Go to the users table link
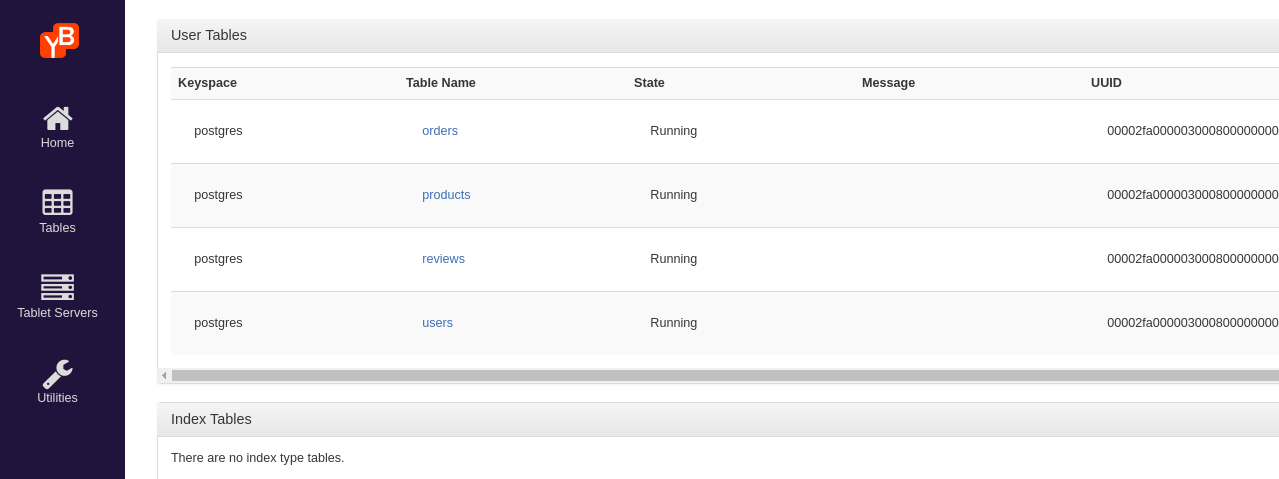The image size is (1279, 479). click(x=437, y=323)
